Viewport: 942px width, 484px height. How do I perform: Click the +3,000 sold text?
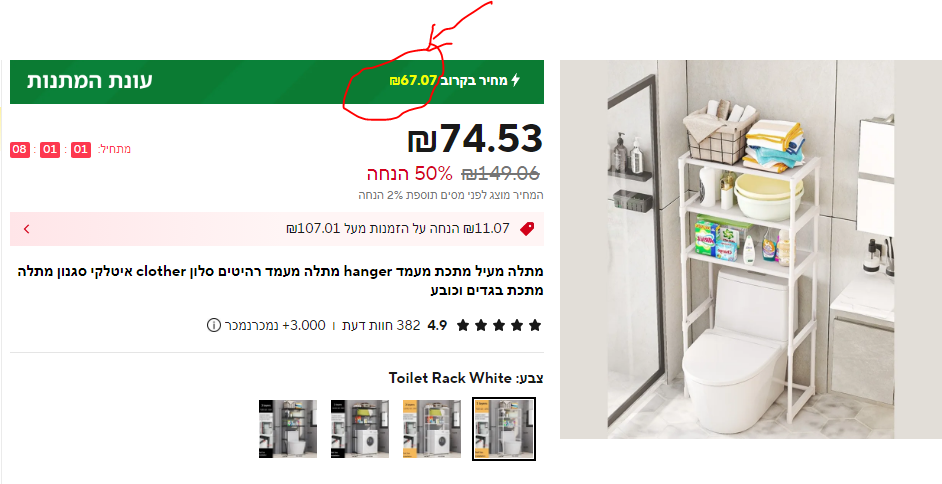(x=276, y=325)
